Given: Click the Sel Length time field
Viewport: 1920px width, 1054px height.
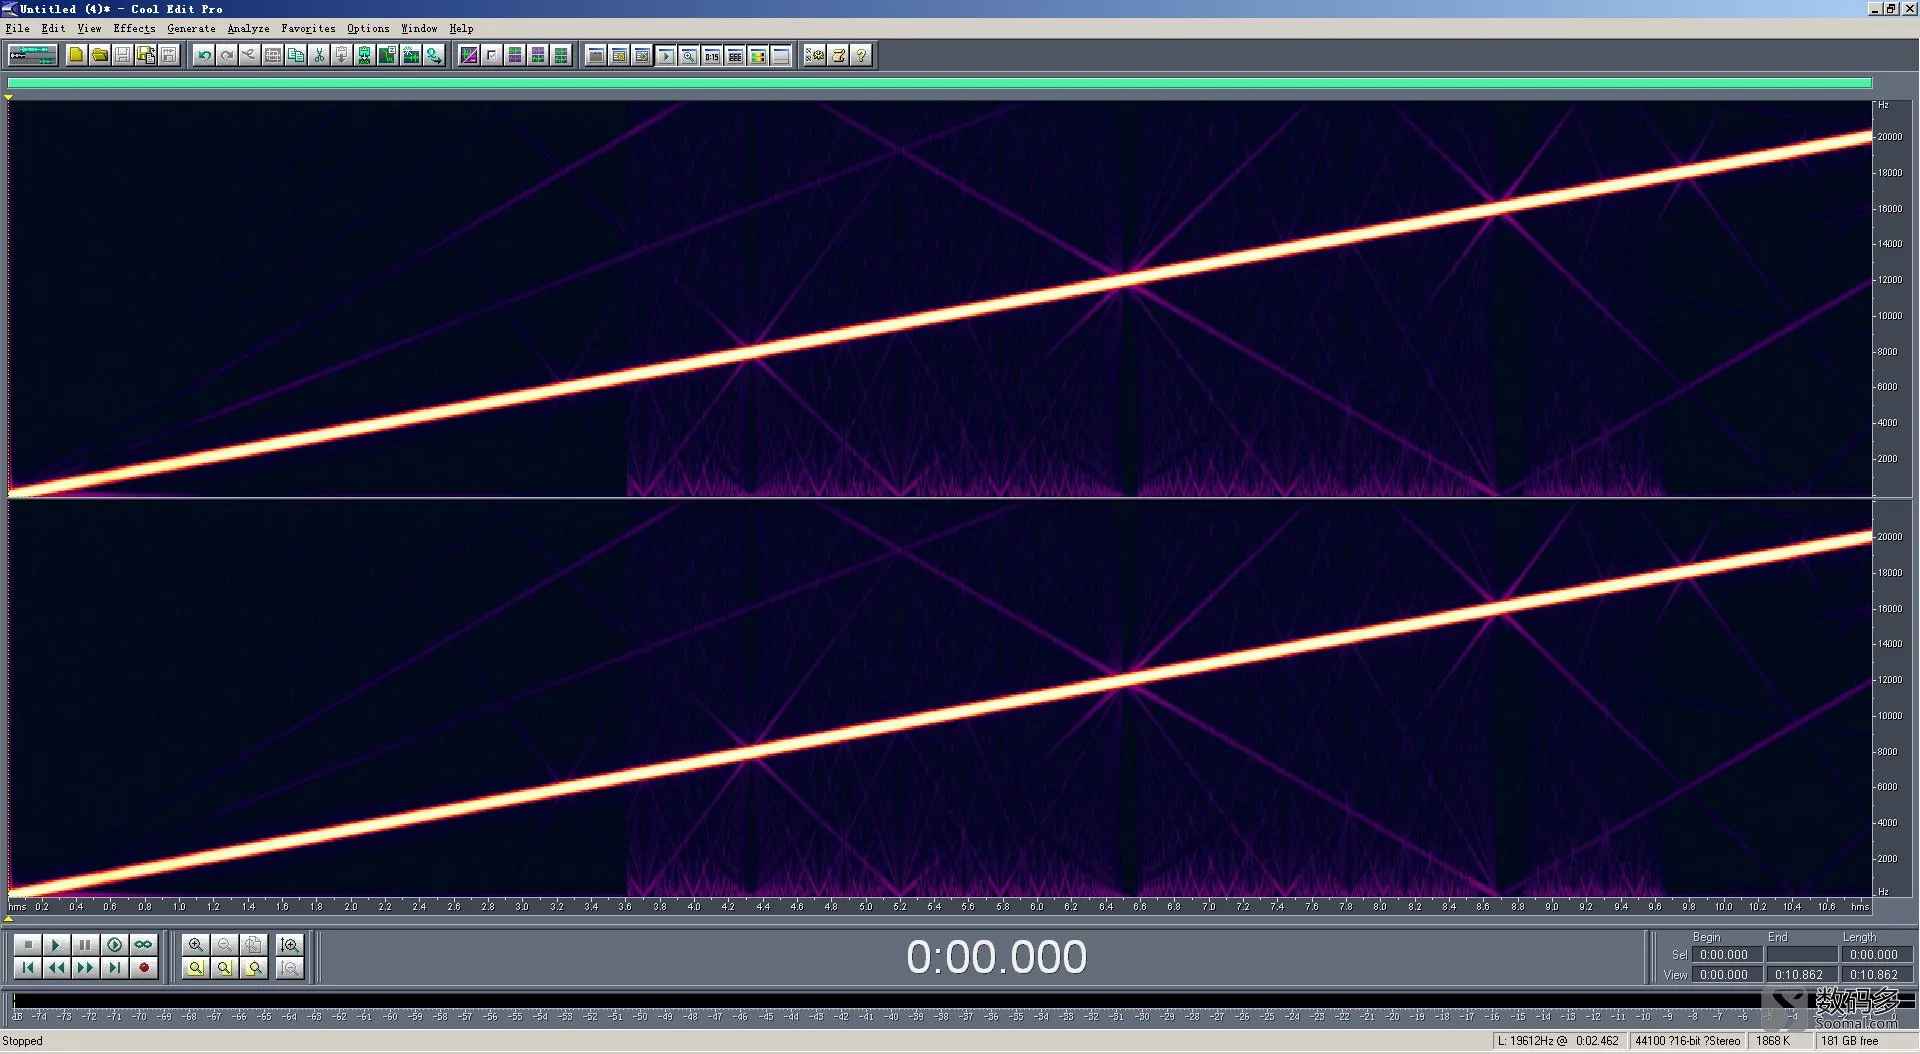Looking at the screenshot, I should pyautogui.click(x=1877, y=955).
